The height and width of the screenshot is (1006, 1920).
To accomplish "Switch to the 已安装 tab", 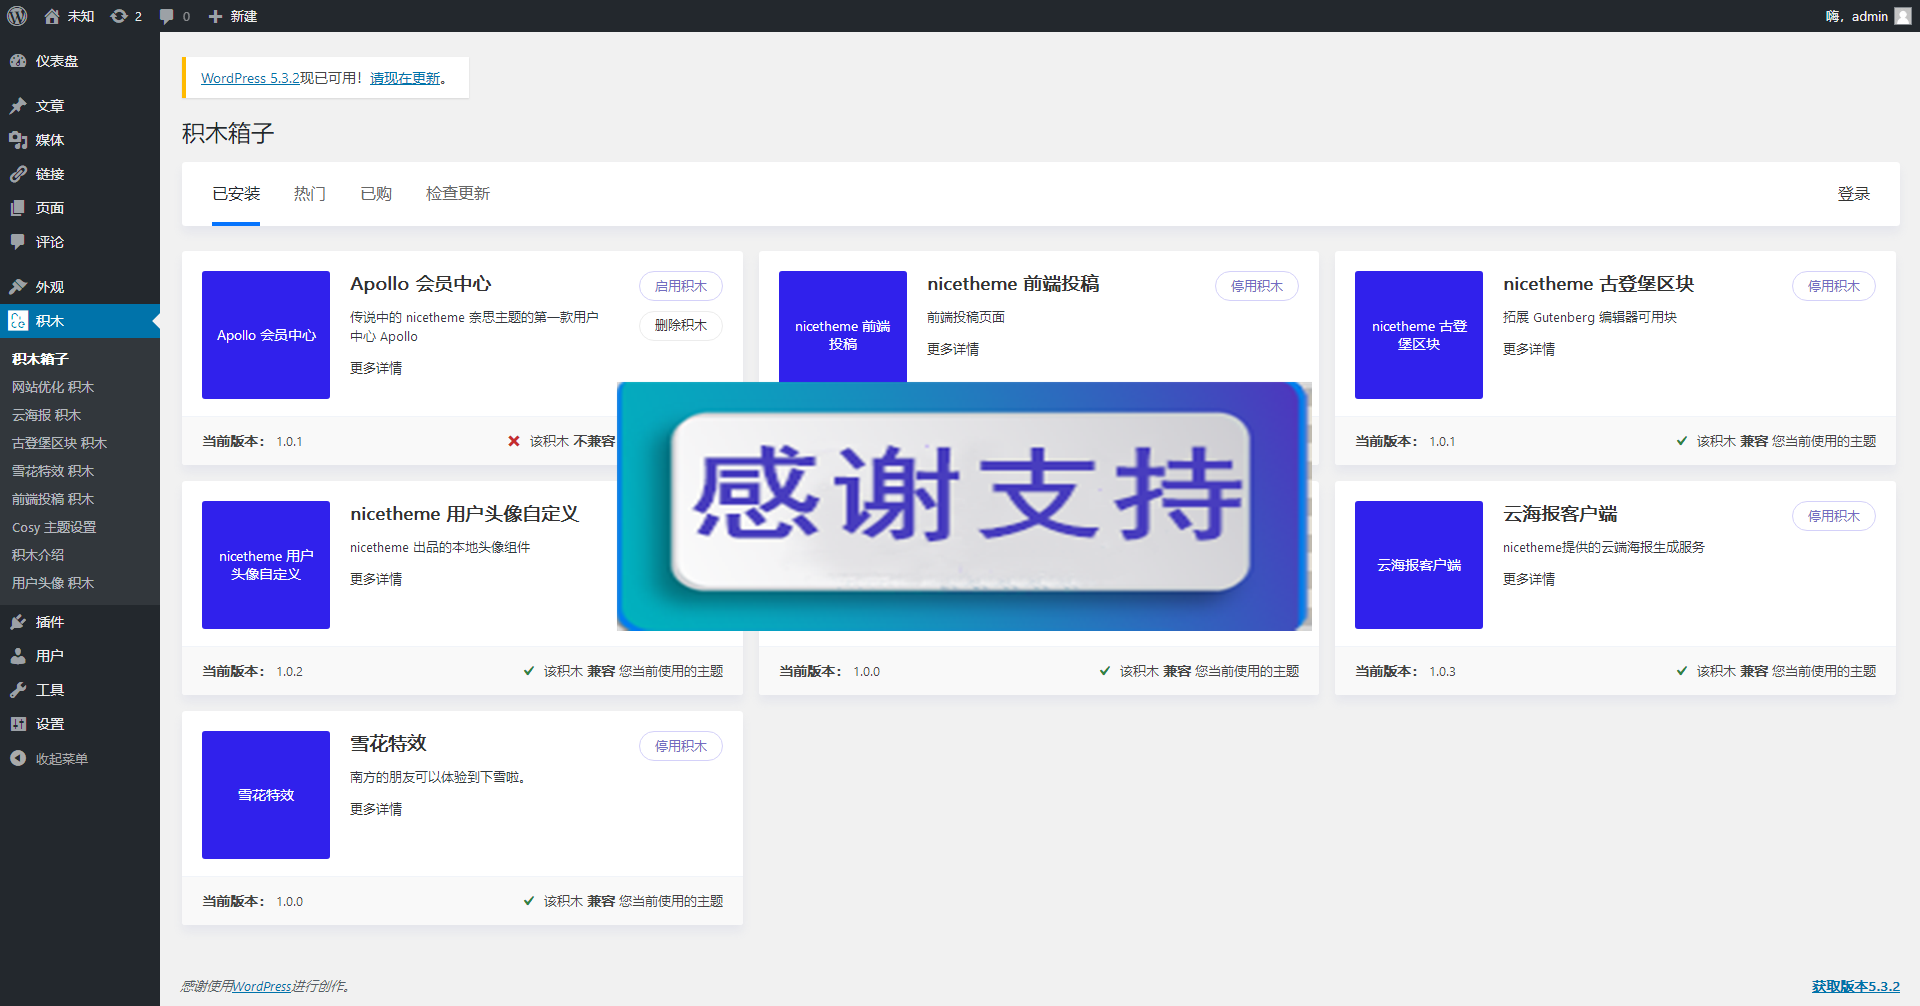I will [x=236, y=194].
